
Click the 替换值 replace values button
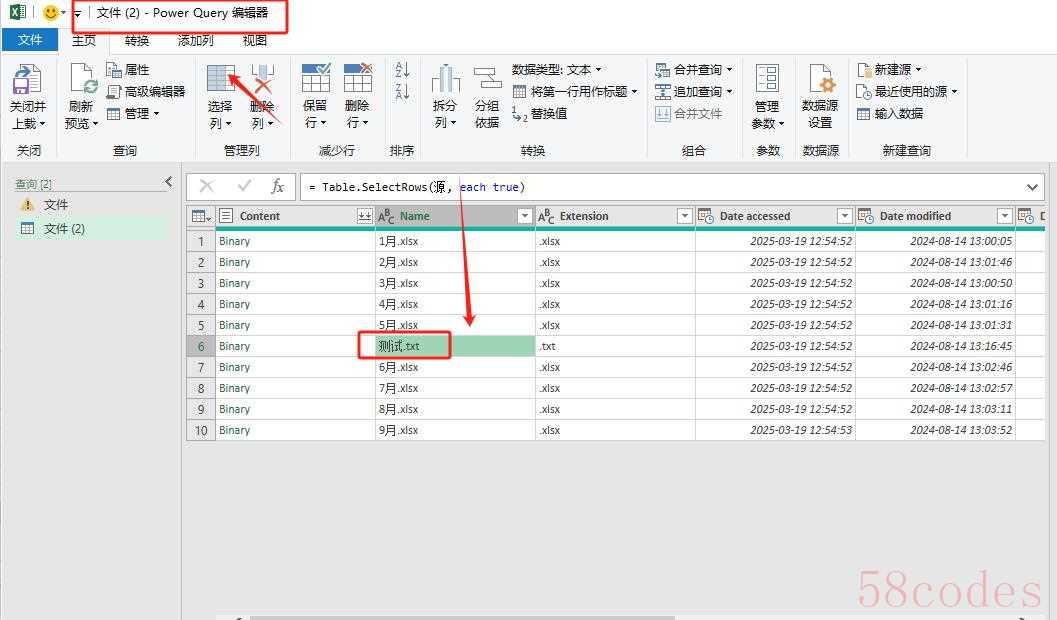pyautogui.click(x=540, y=113)
